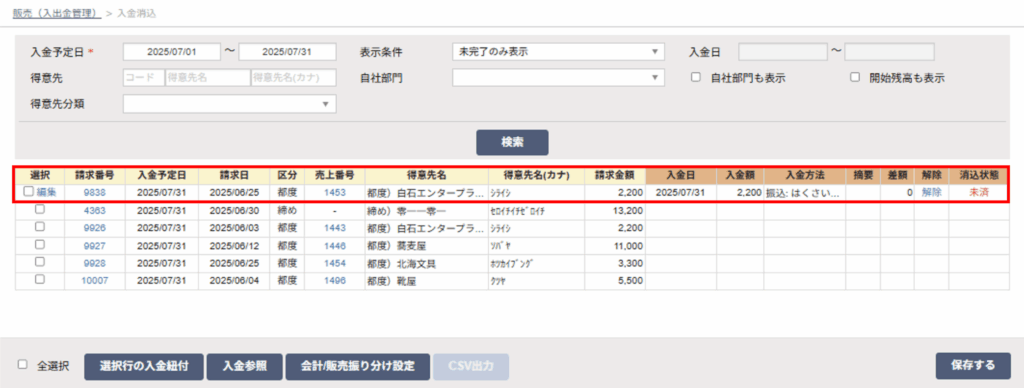The image size is (1024, 388).
Task: Click the 締め category cell for invoice 4363
Action: [x=287, y=210]
